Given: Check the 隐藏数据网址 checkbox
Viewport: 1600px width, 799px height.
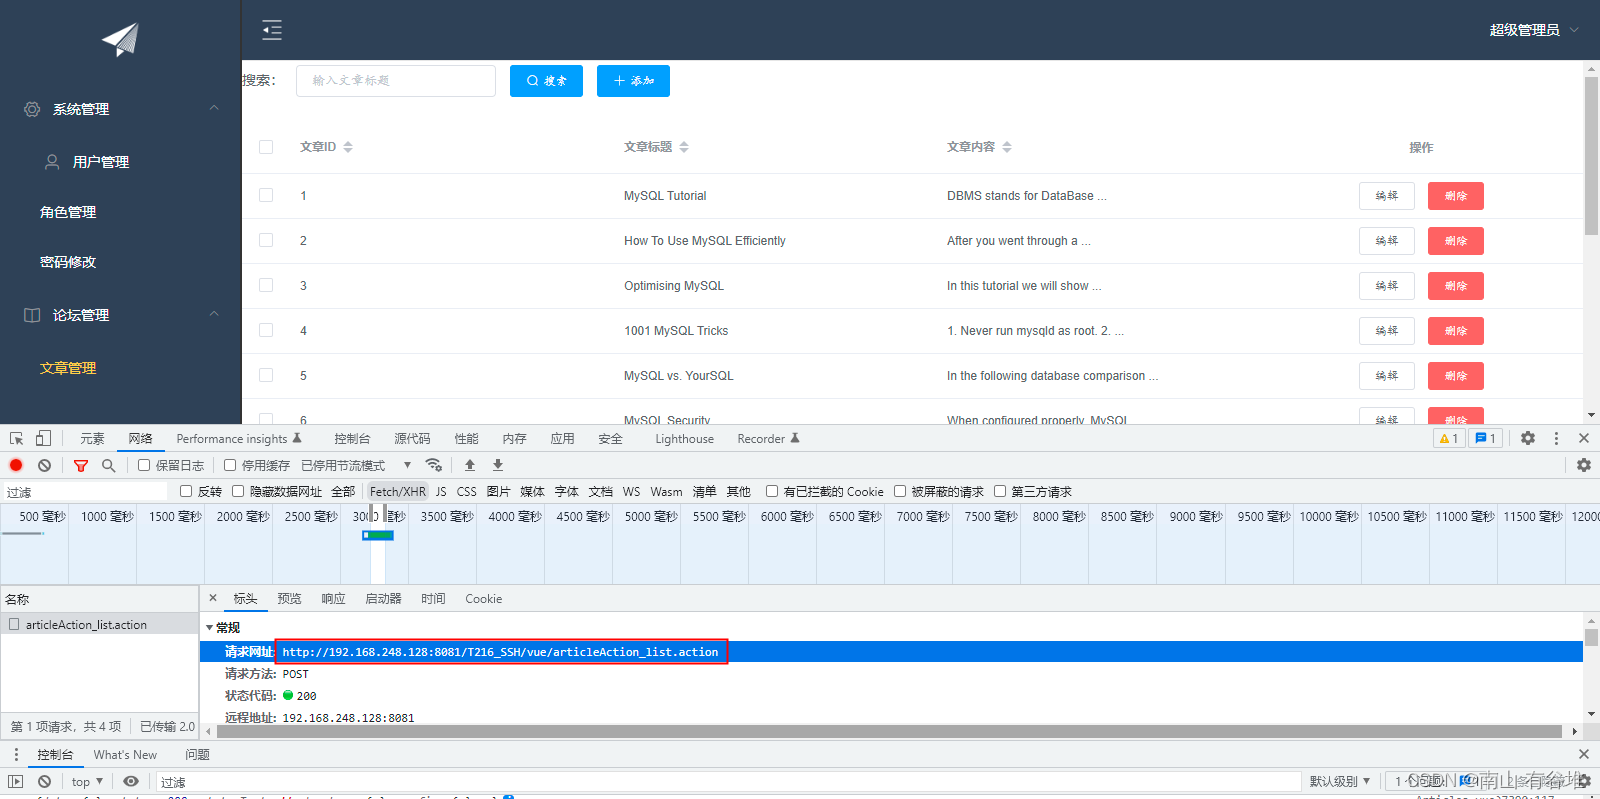Looking at the screenshot, I should pyautogui.click(x=238, y=491).
